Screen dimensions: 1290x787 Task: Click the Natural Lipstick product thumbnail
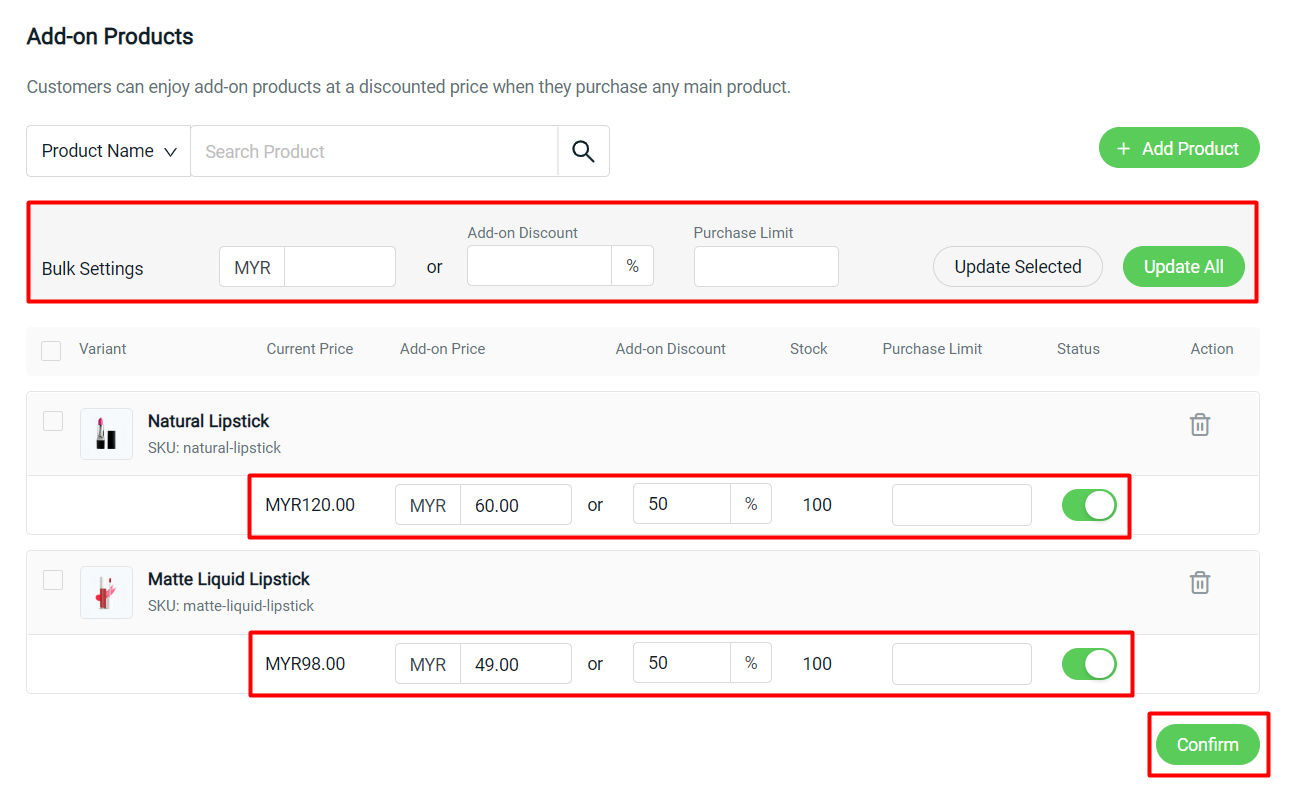click(106, 433)
